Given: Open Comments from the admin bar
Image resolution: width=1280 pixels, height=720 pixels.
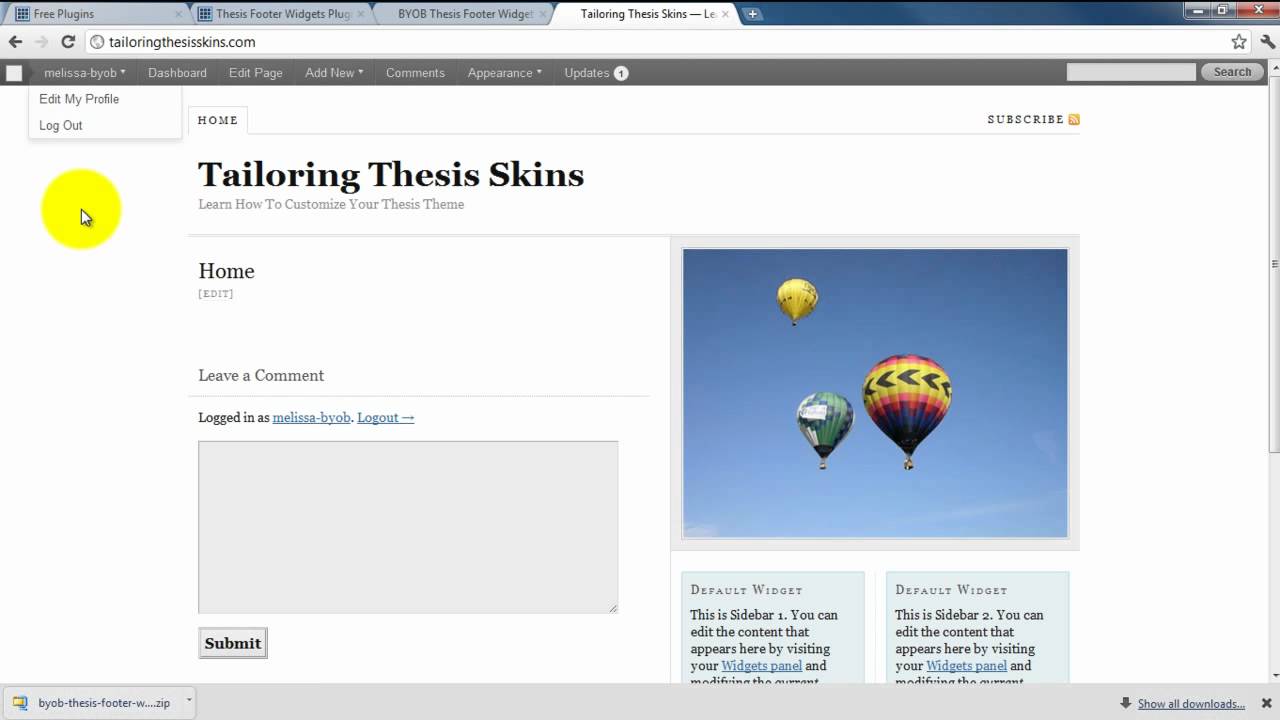Looking at the screenshot, I should point(415,73).
